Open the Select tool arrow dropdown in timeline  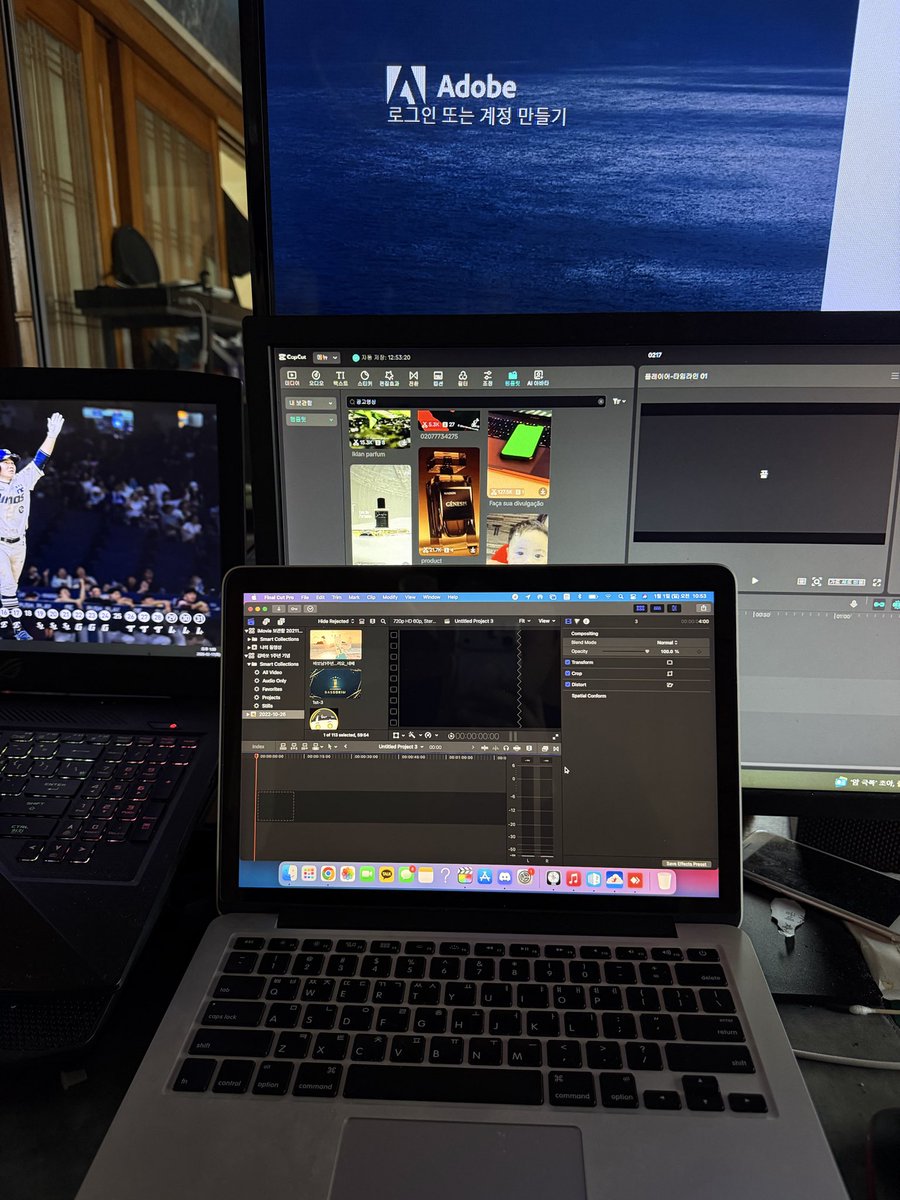coord(332,747)
